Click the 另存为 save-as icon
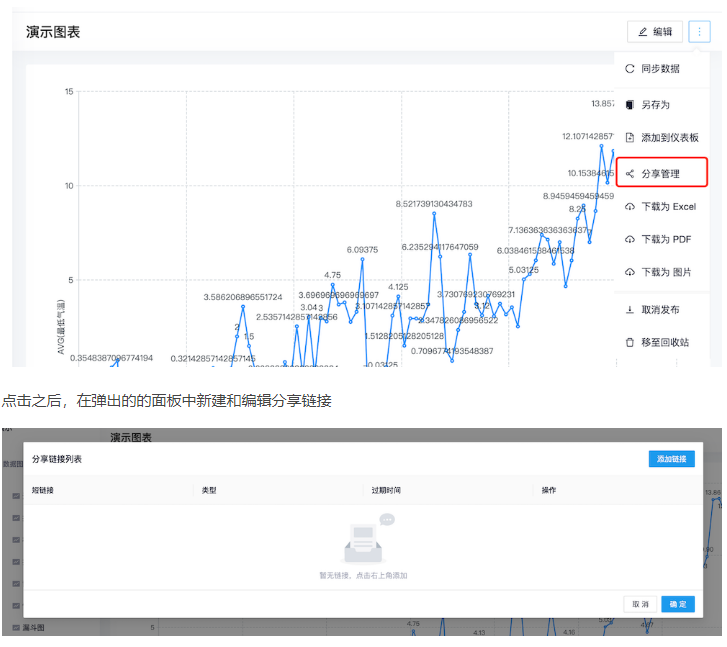Viewport: 727px width, 647px height. (x=630, y=105)
